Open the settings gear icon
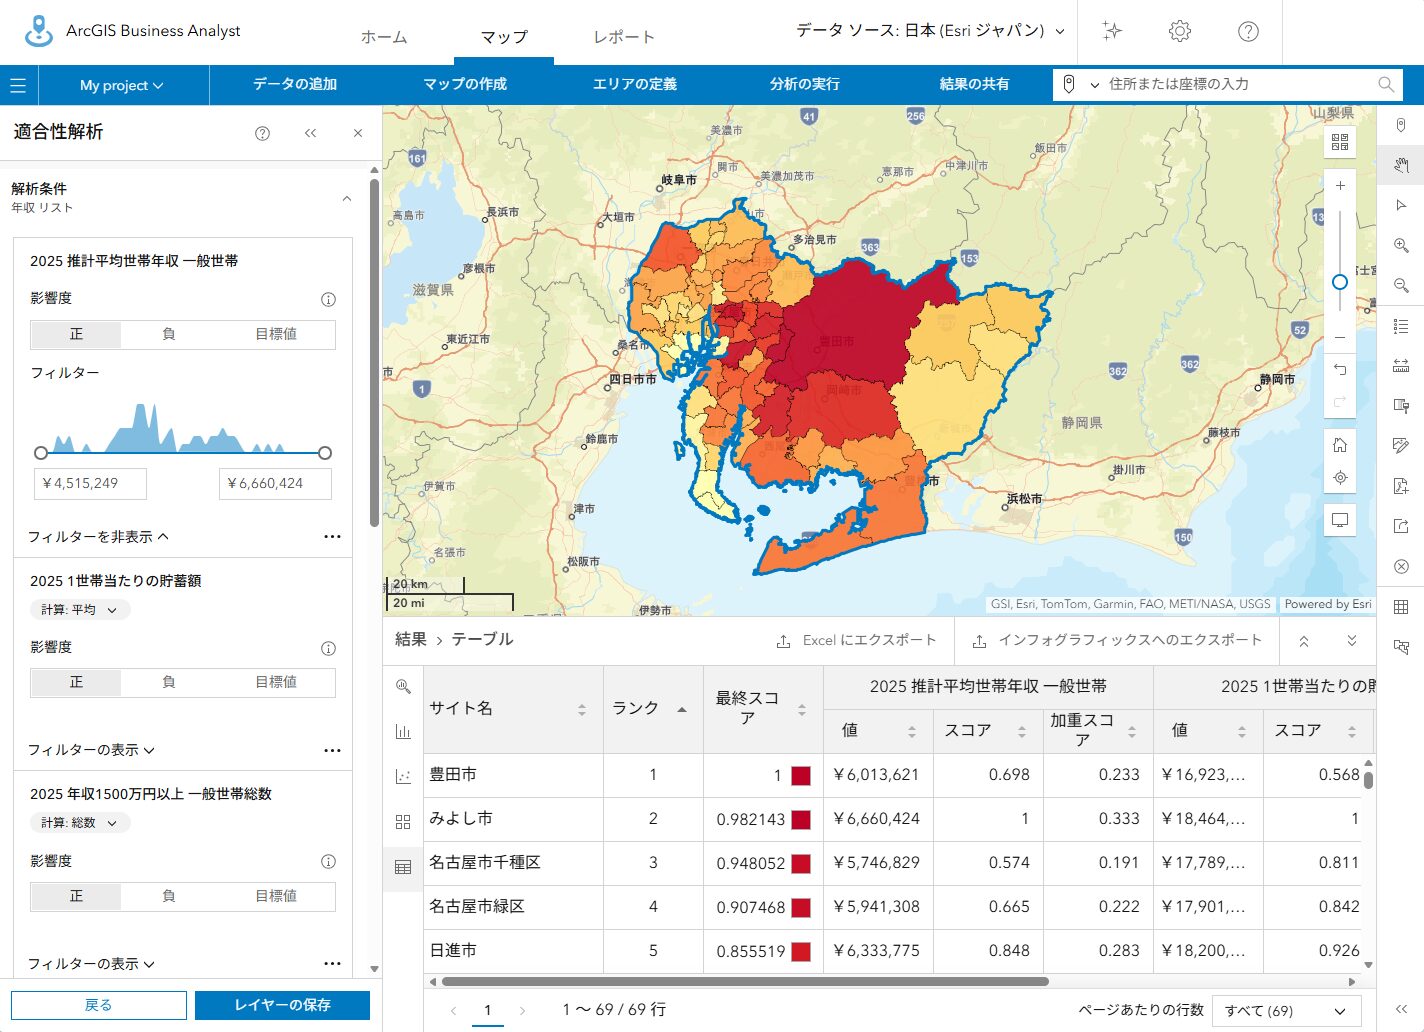 coord(1180,31)
